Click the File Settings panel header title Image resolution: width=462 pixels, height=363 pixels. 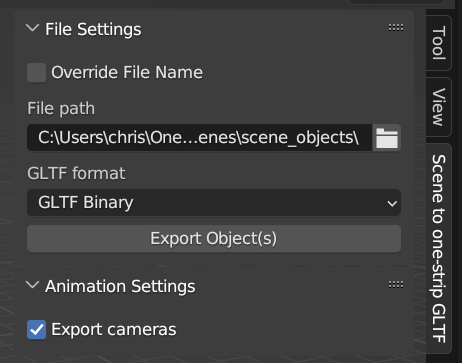[x=93, y=29]
